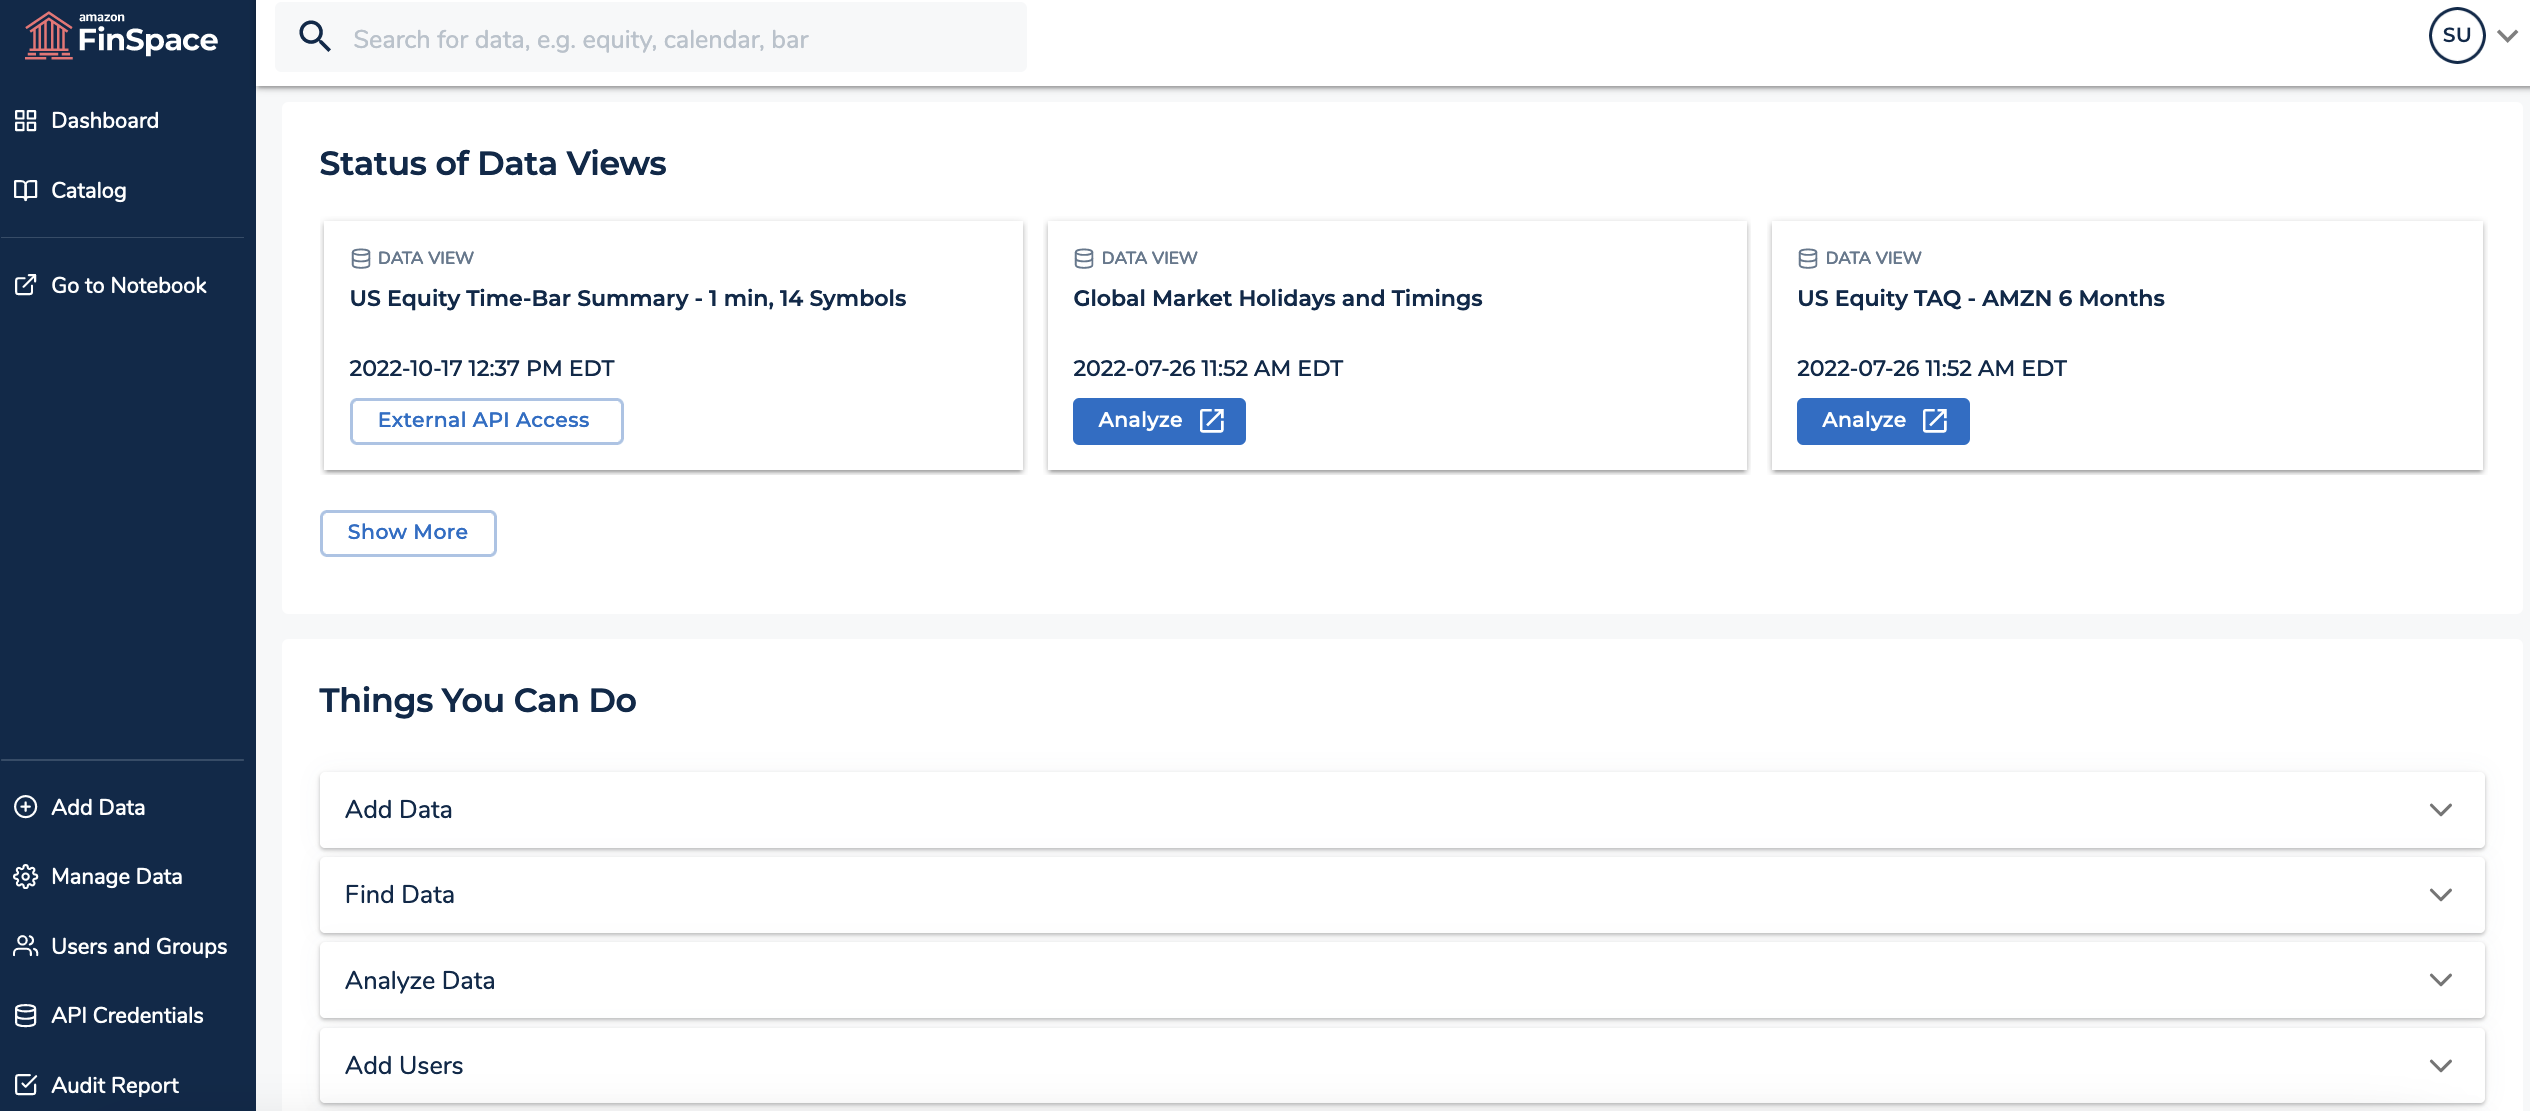The image size is (2530, 1111).
Task: Open Users and Groups in the sidebar
Action: coord(138,946)
